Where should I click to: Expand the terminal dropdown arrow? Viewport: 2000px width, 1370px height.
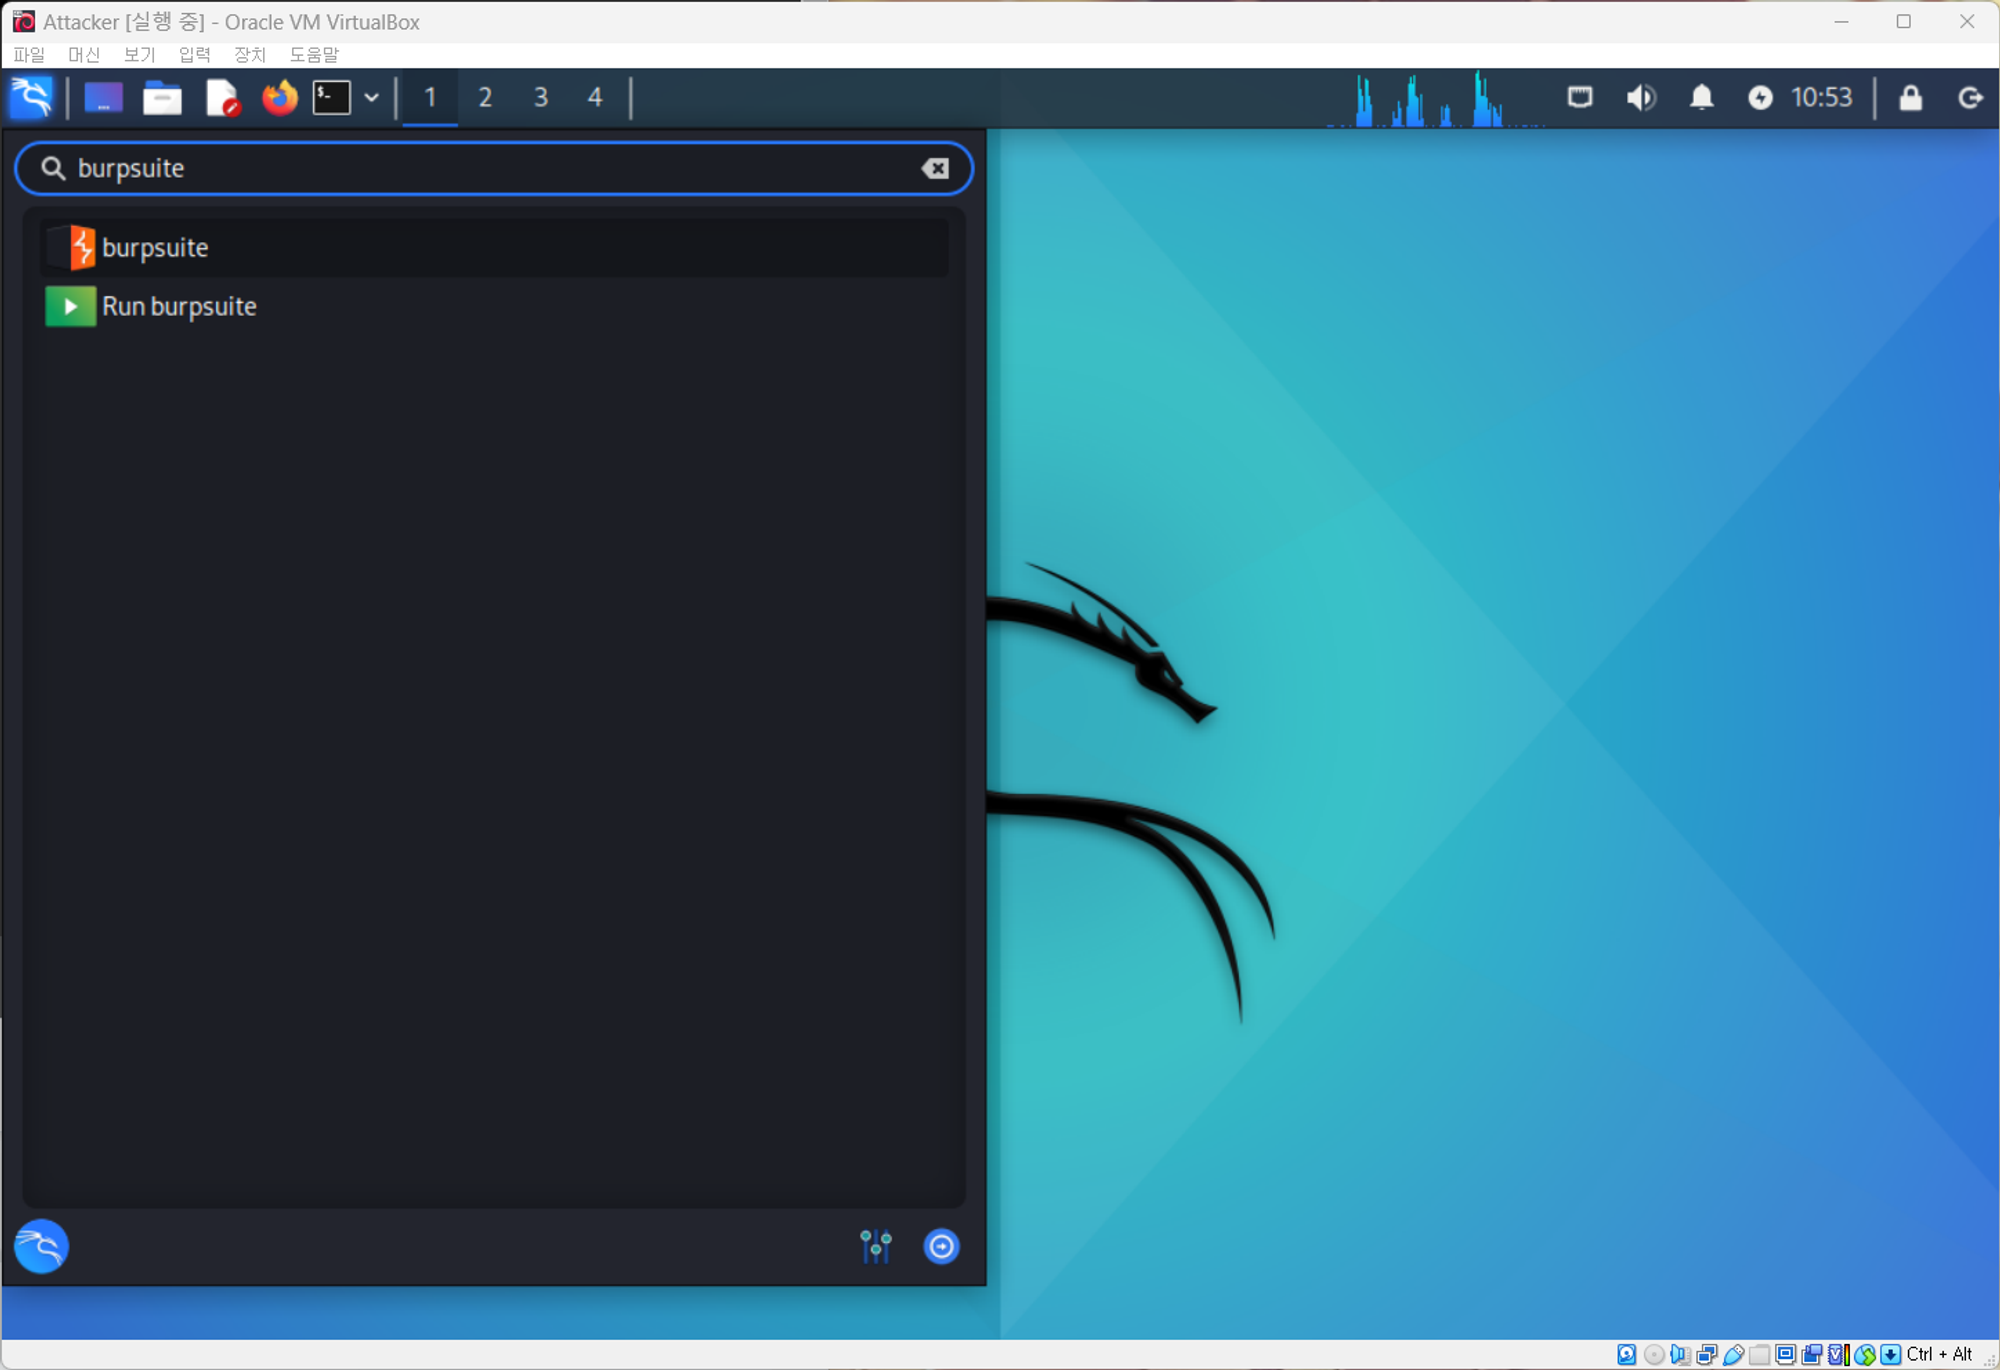371,98
